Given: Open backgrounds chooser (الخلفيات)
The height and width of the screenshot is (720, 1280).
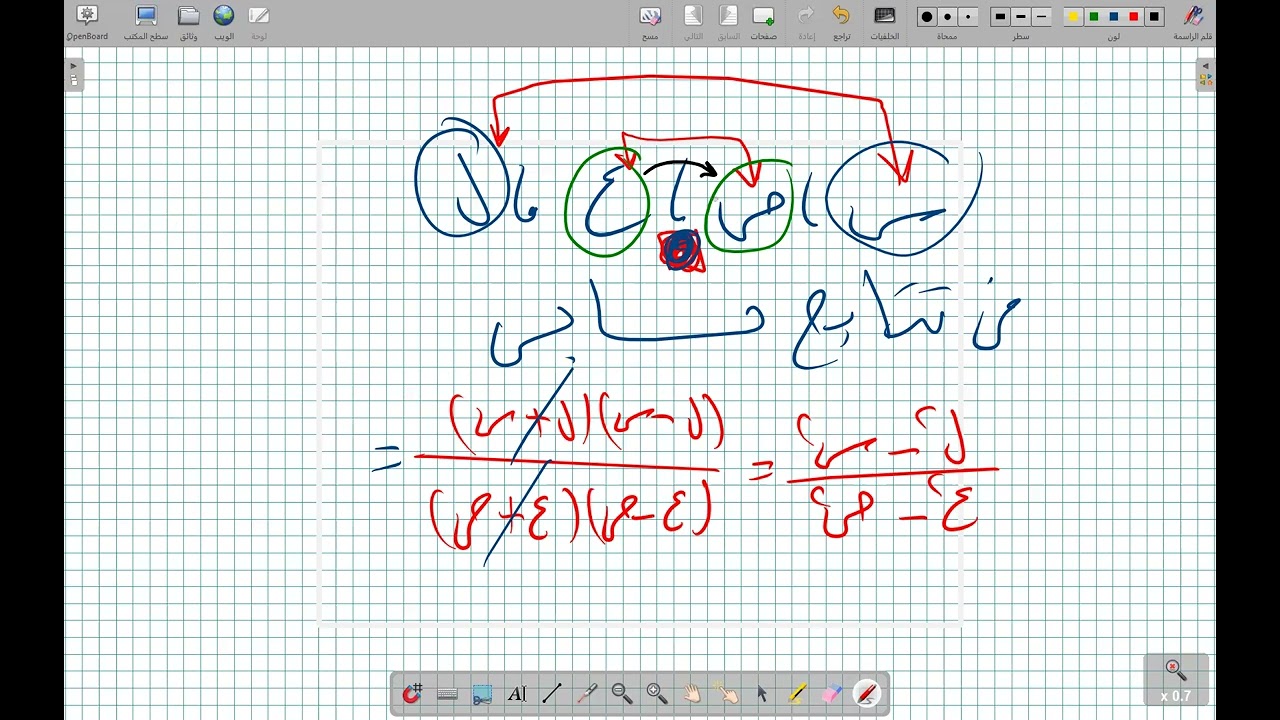Looking at the screenshot, I should tap(884, 22).
